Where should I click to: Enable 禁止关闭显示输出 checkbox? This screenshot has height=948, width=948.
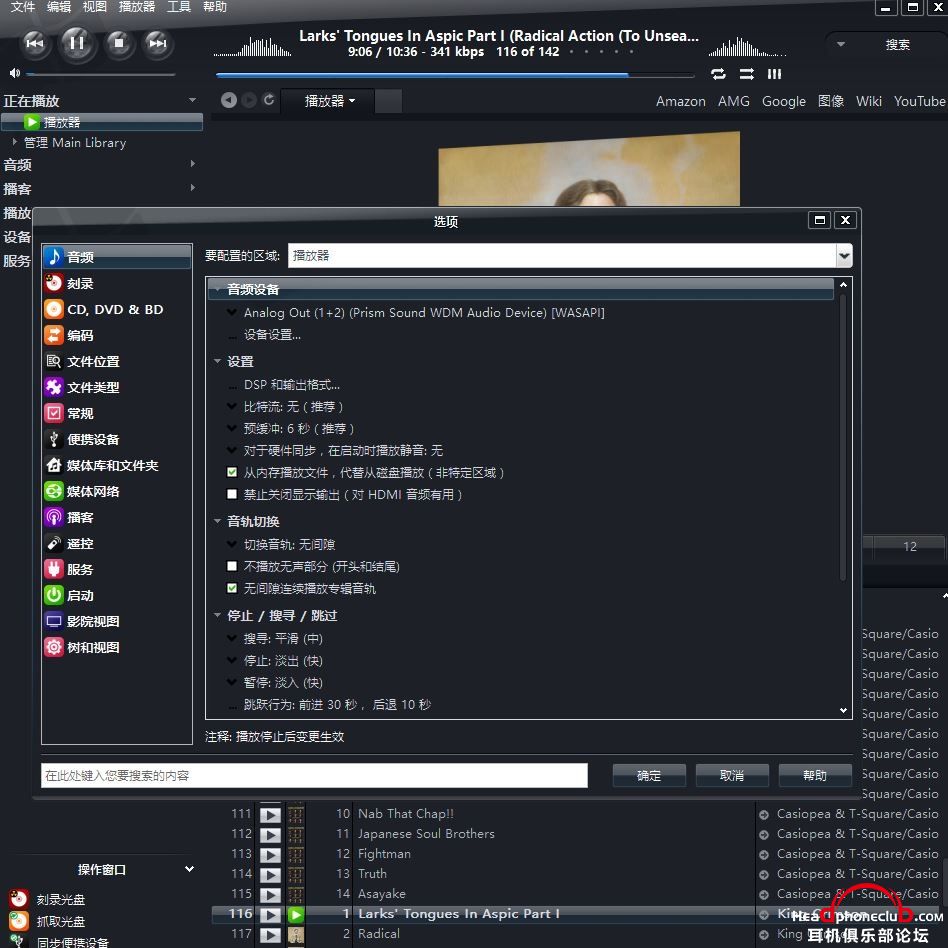(x=232, y=494)
